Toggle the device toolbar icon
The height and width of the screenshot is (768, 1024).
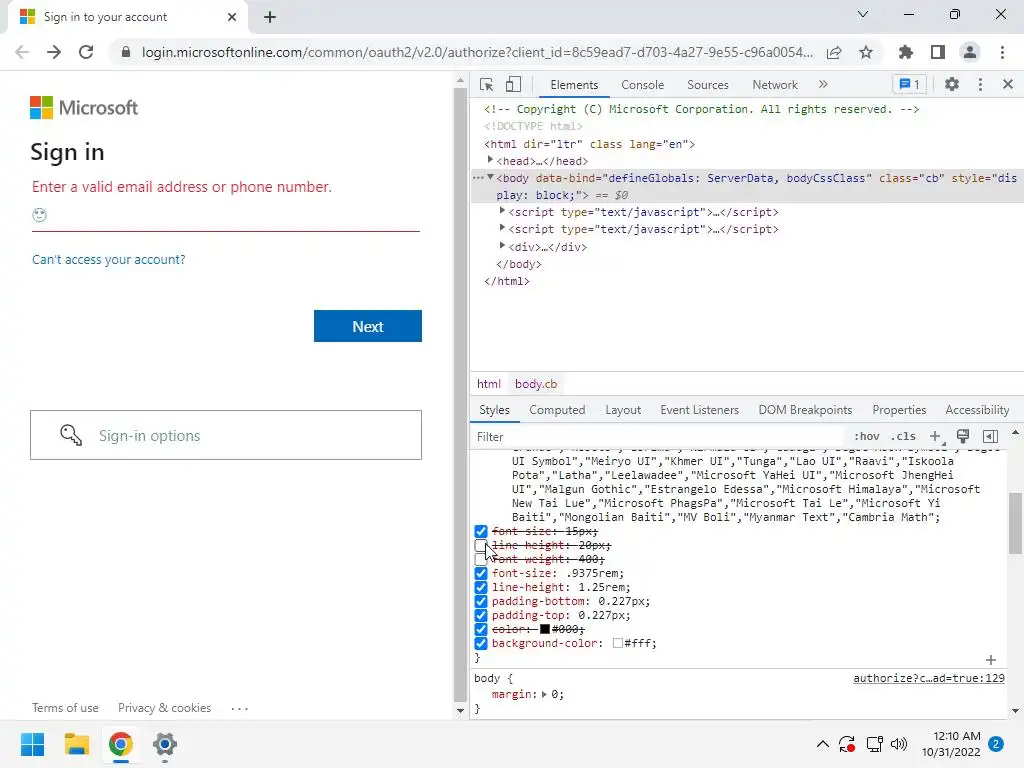pyautogui.click(x=513, y=84)
